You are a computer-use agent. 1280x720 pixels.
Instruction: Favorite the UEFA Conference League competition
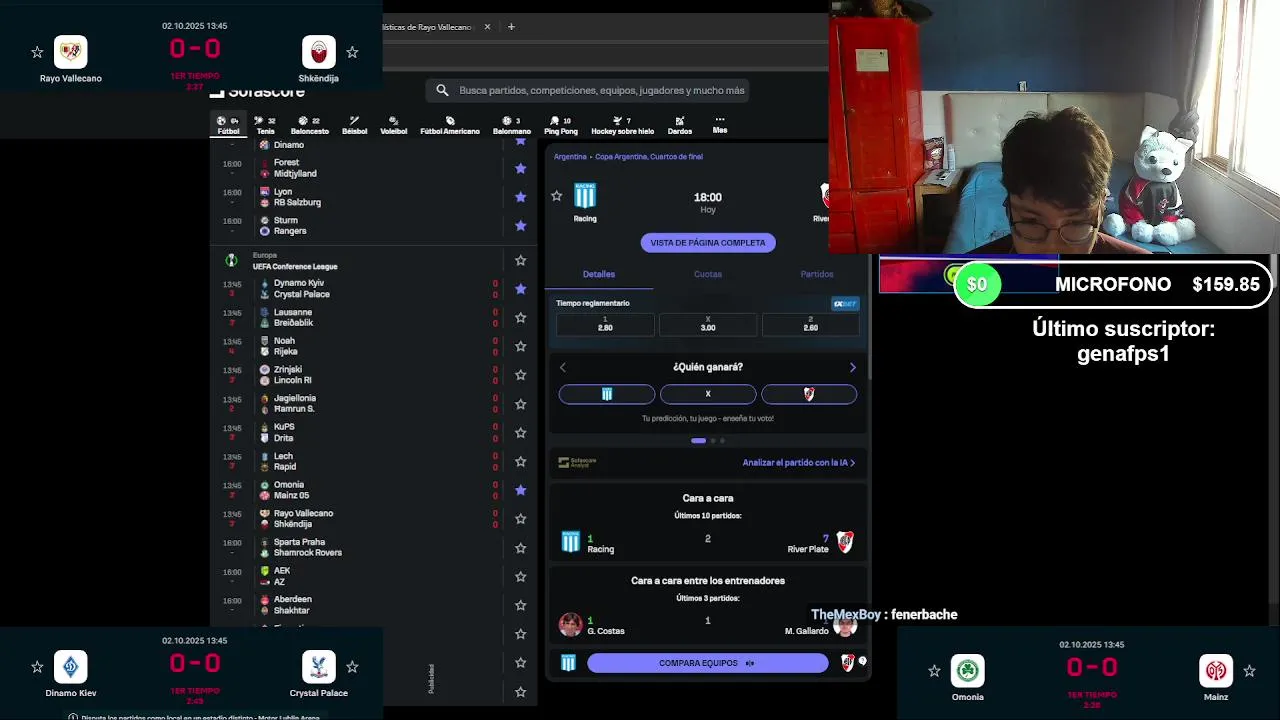[x=520, y=260]
